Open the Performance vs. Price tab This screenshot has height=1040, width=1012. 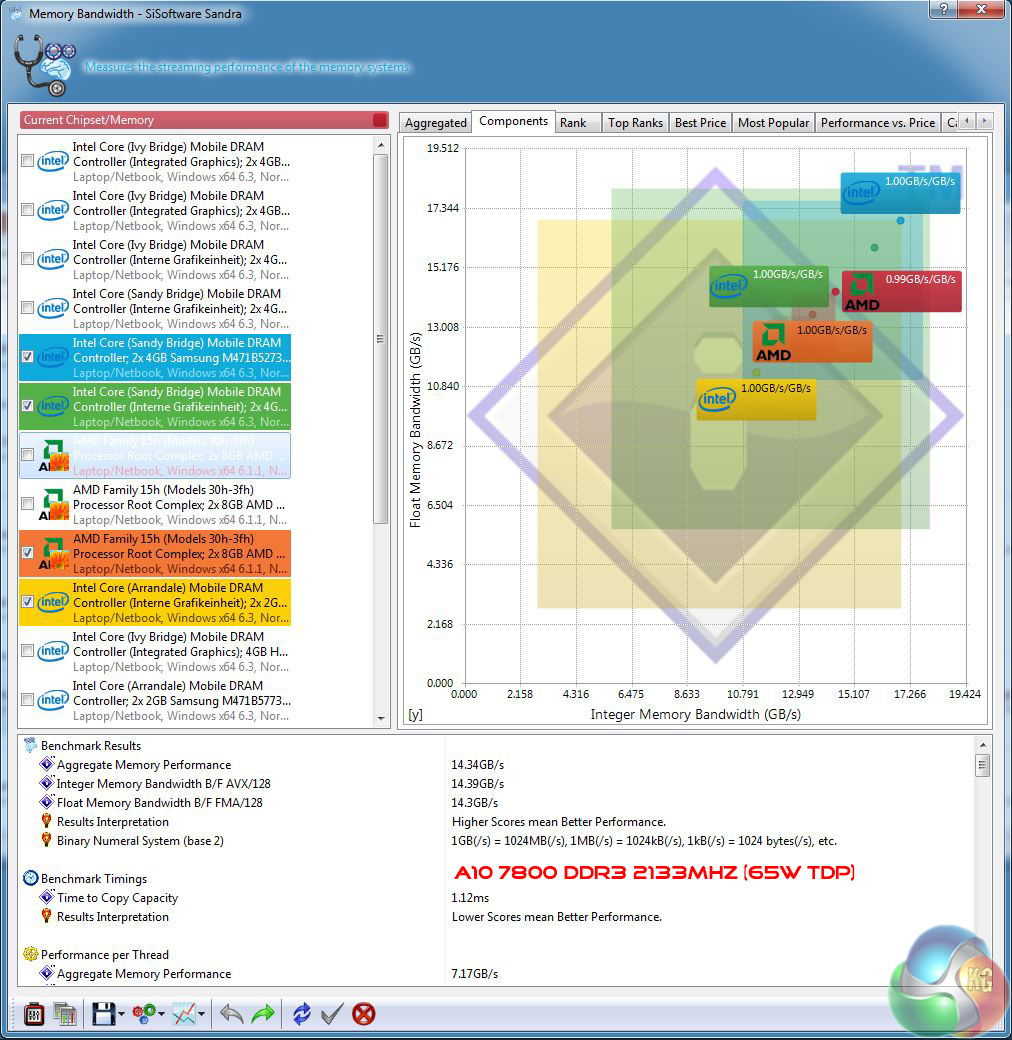[x=877, y=123]
